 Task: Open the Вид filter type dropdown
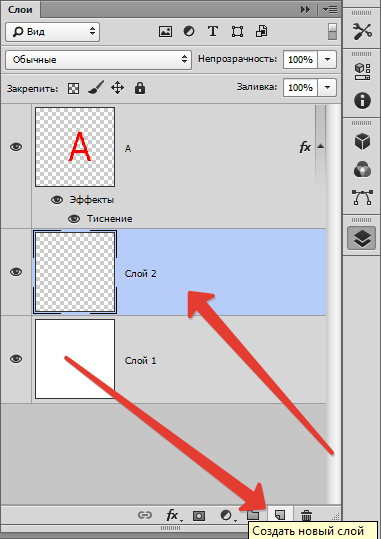click(53, 32)
